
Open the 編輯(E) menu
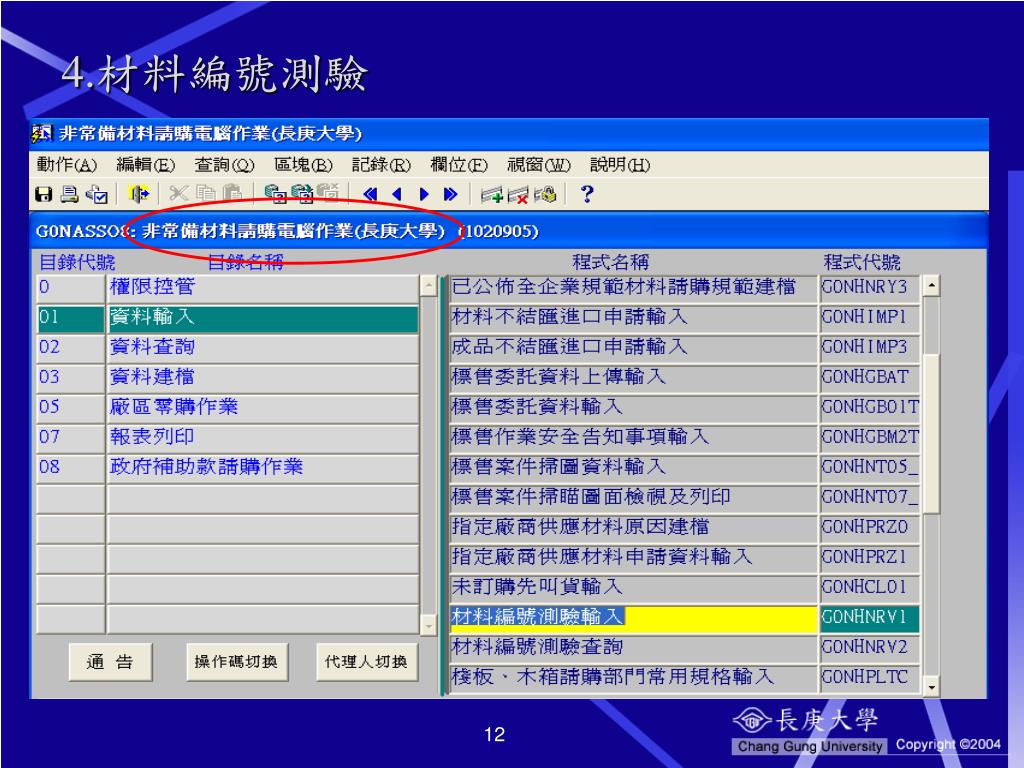click(146, 165)
